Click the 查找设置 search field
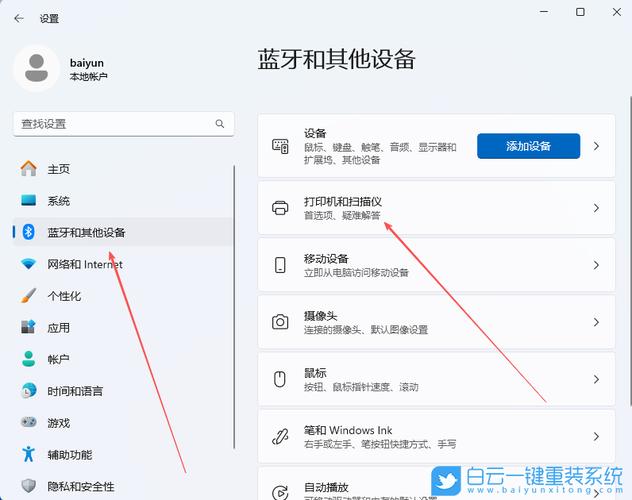Viewport: 632px width, 500px height. tap(123, 124)
